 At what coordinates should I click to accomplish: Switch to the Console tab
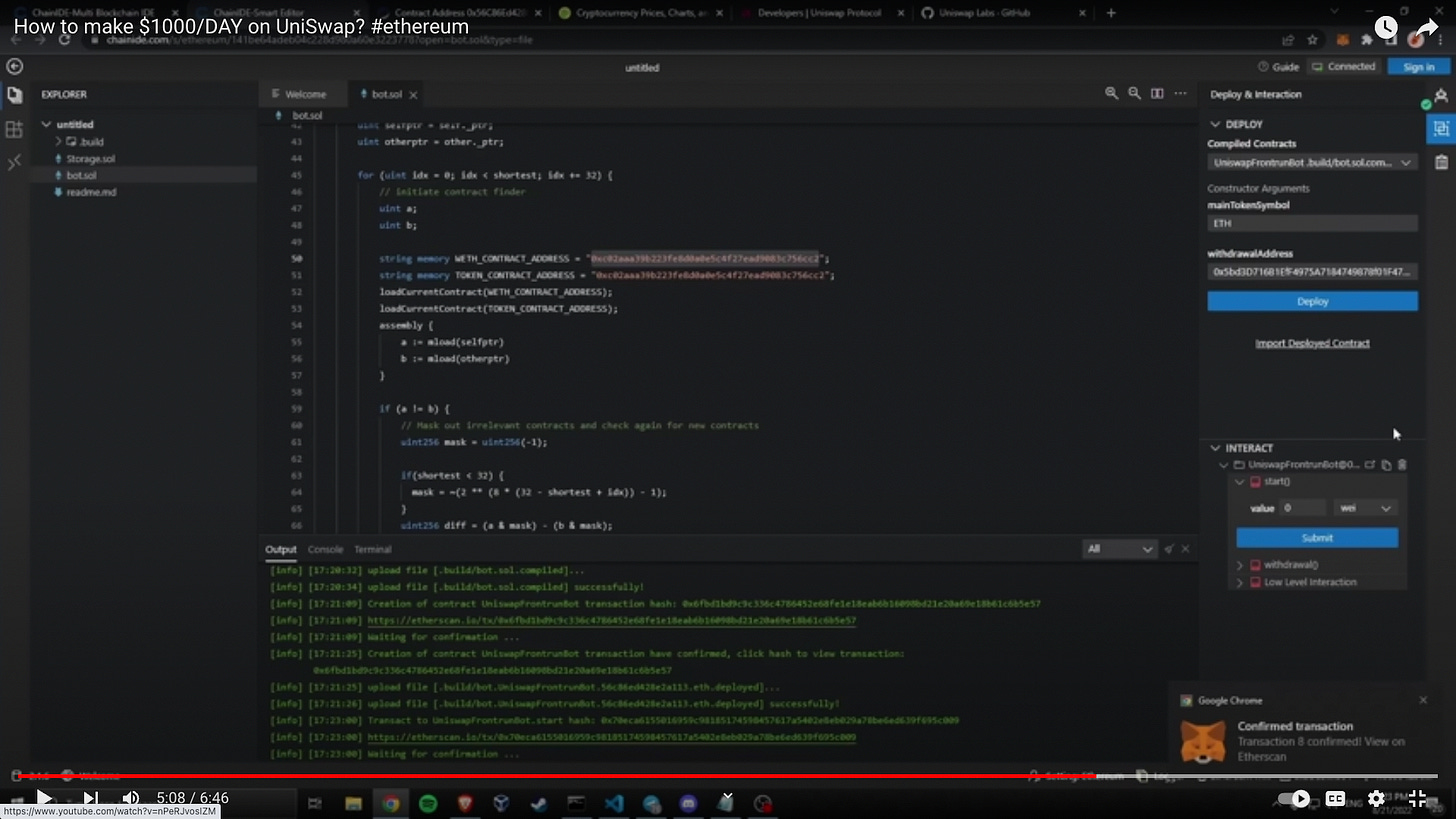325,549
